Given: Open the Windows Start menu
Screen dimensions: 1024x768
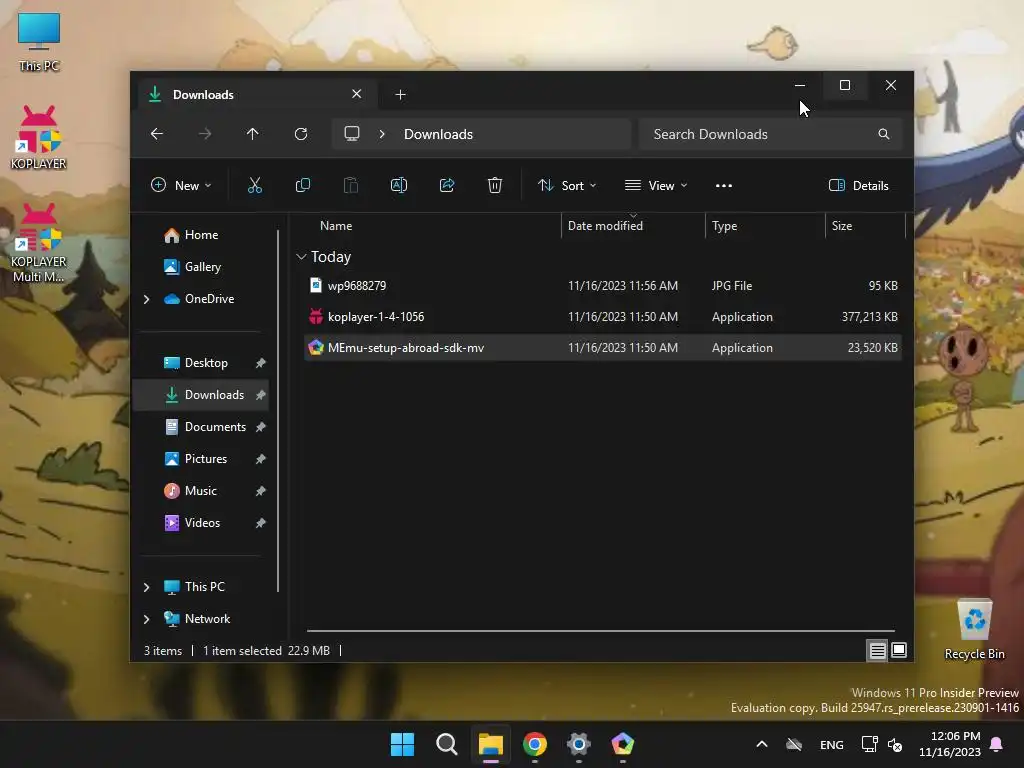Looking at the screenshot, I should click(402, 744).
